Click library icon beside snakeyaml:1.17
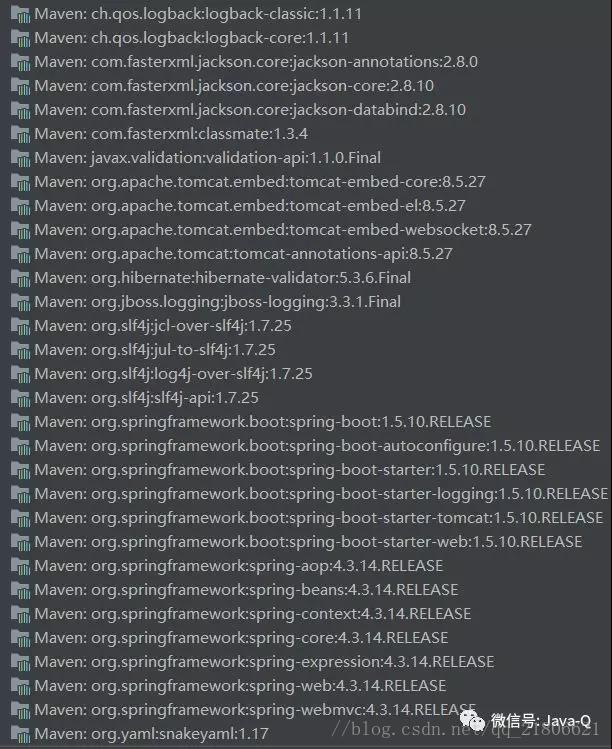 pos(21,734)
